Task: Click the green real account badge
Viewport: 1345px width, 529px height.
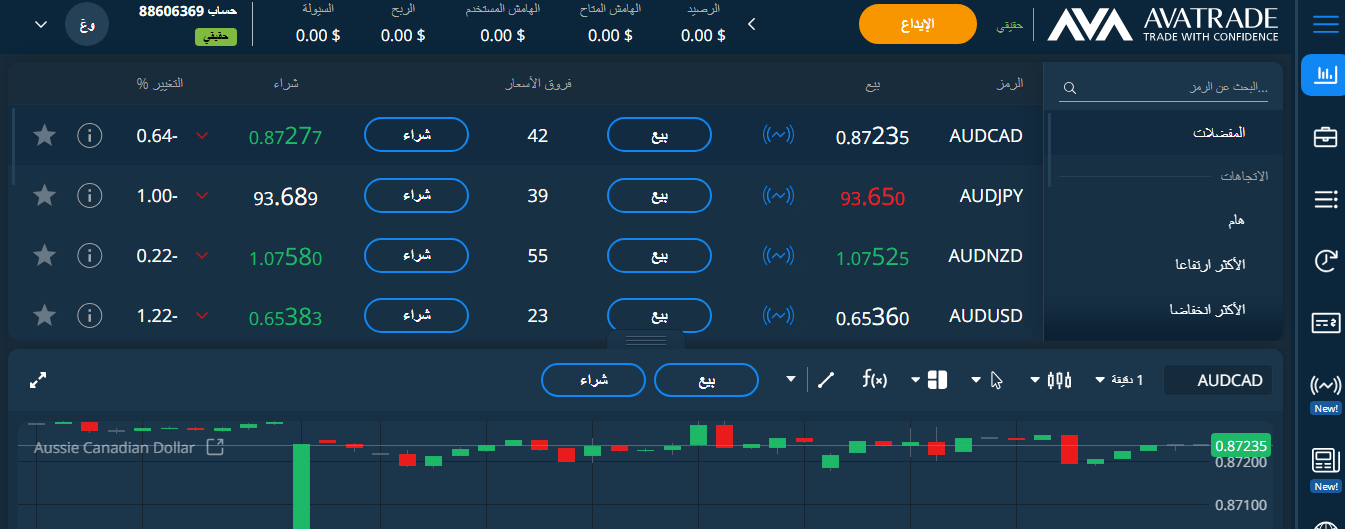Action: [x=216, y=36]
